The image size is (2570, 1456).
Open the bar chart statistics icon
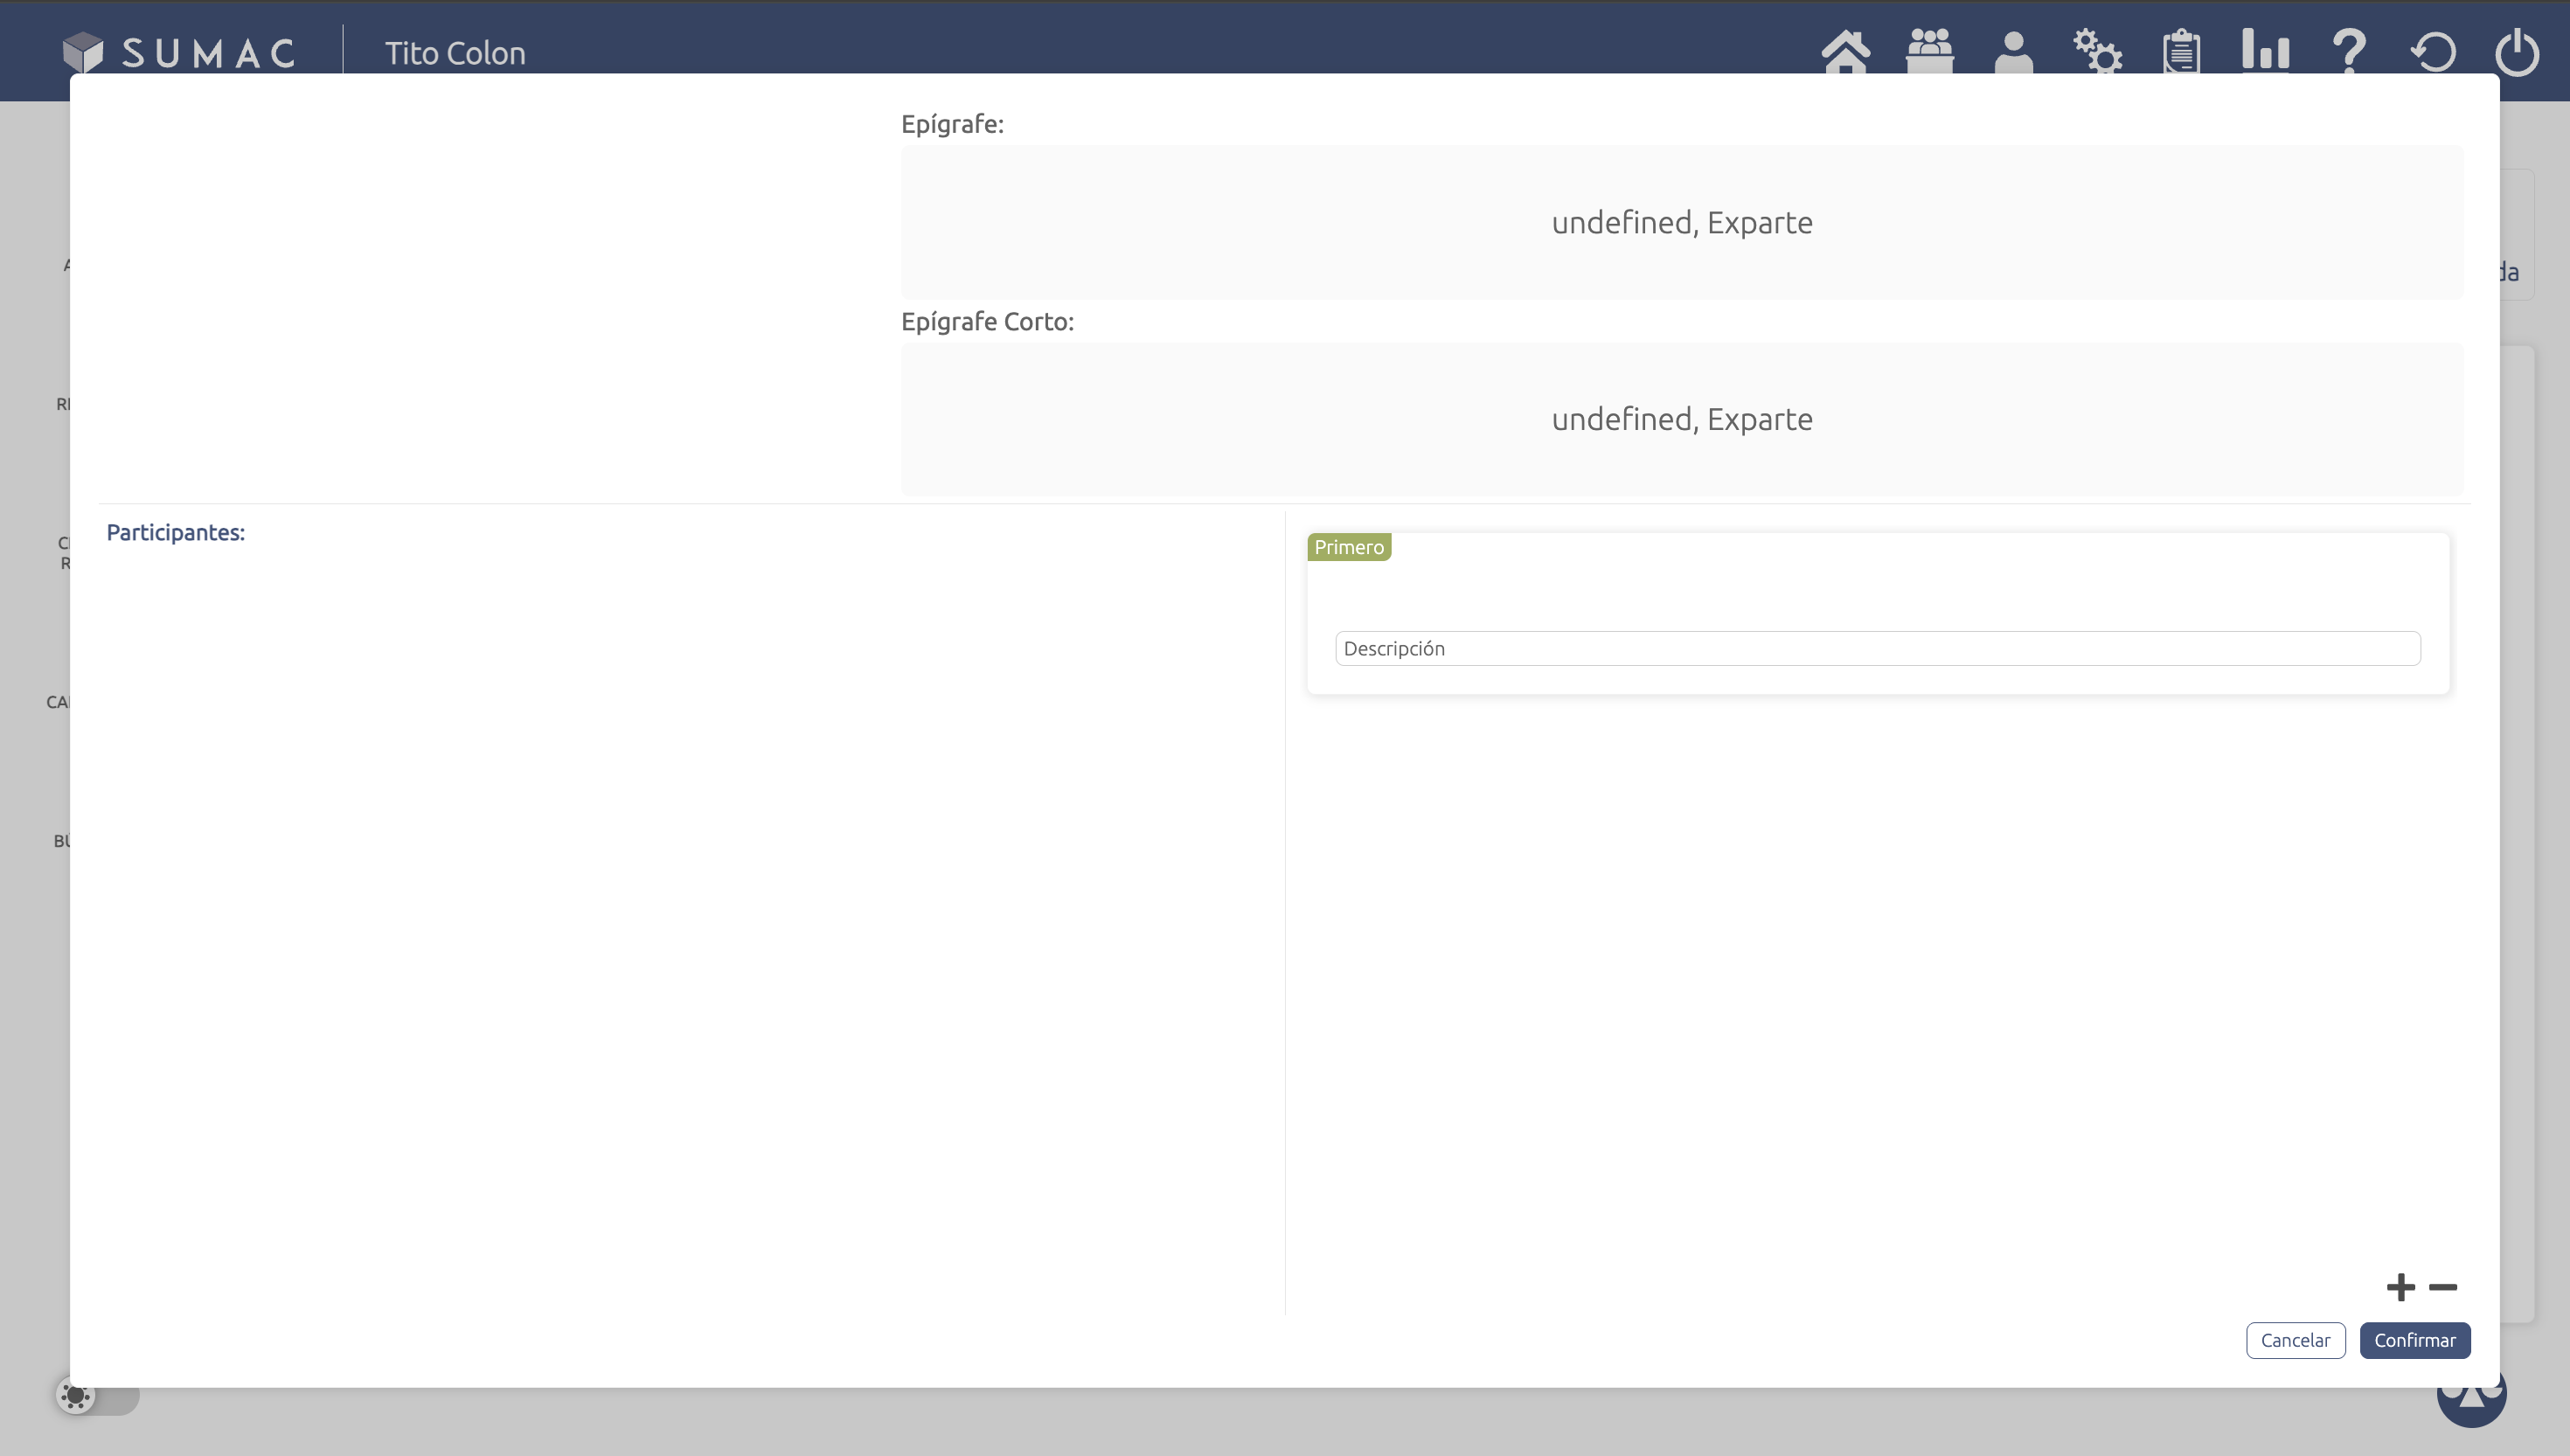pos(2265,50)
